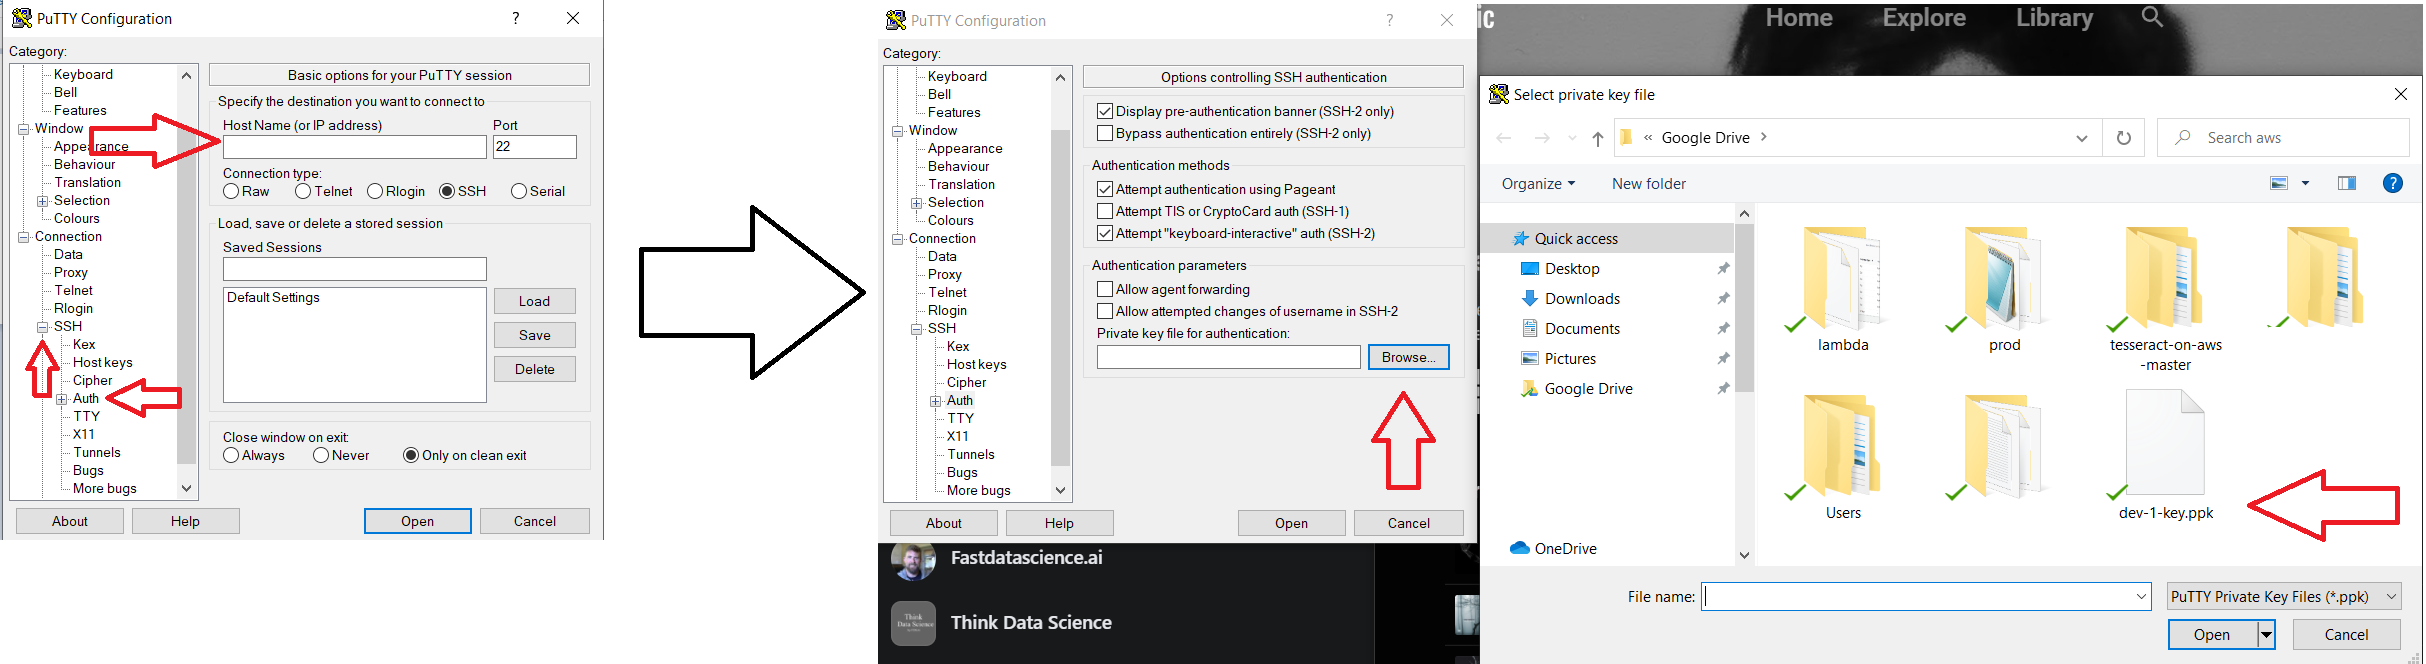
Task: Select the Rlogin connection type
Action: coord(375,191)
